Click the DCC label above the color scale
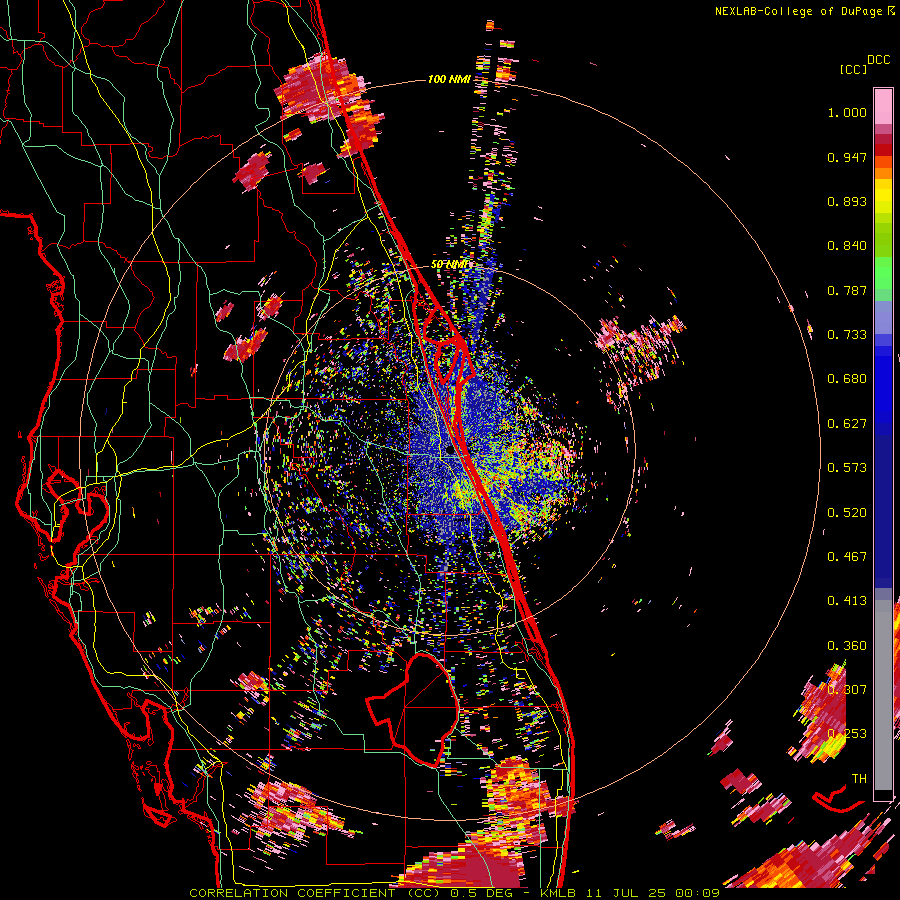The height and width of the screenshot is (900, 900). (878, 60)
